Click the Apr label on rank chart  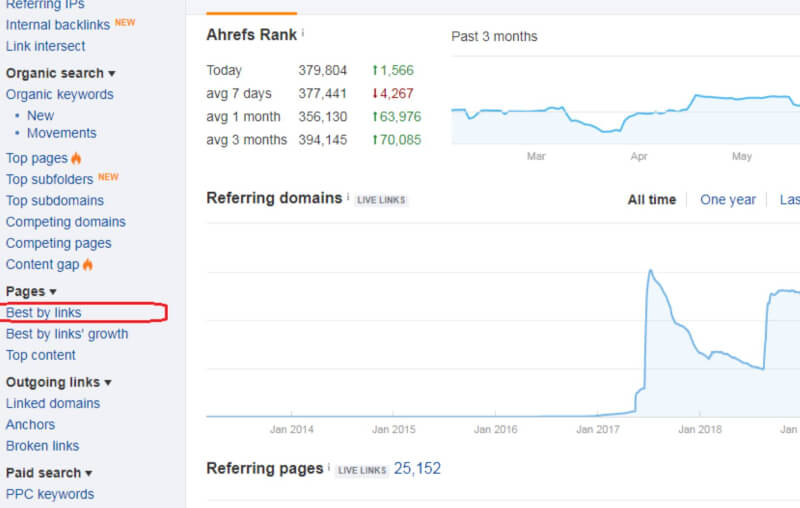tap(639, 157)
